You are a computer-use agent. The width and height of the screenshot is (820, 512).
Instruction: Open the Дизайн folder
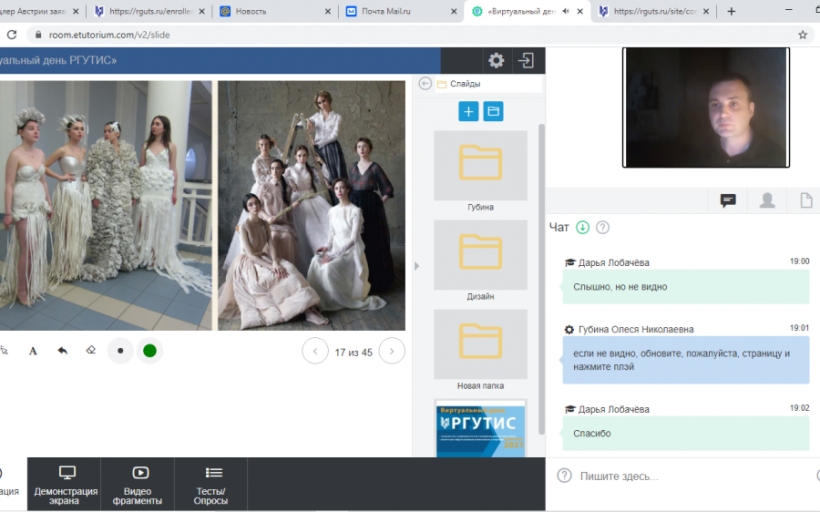[481, 255]
